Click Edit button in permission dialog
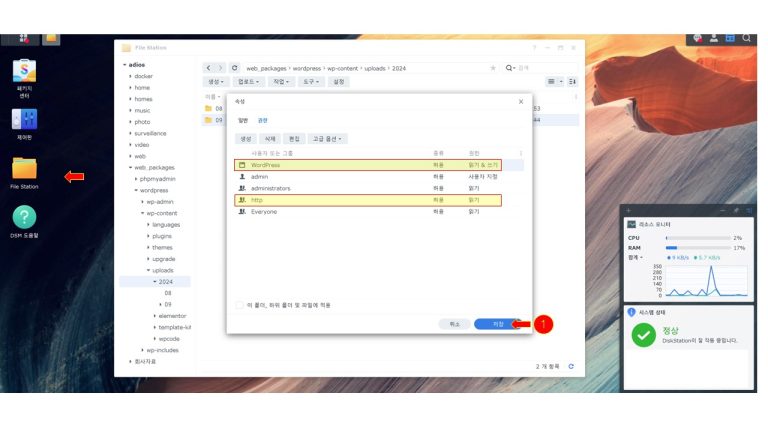 pyautogui.click(x=294, y=139)
